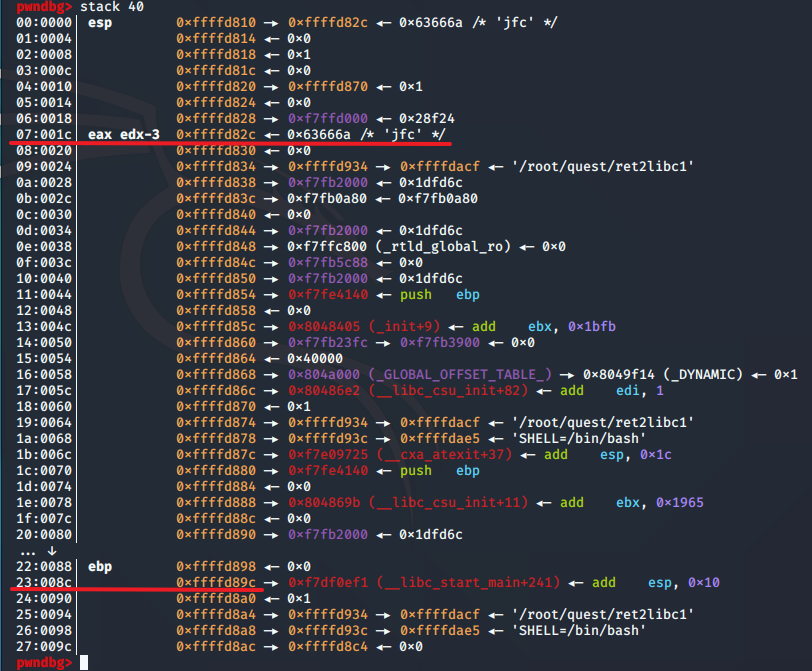Click the 'SHELL=/bin/bash' string on row 1a
Screen dimensions: 812x671
coord(578,439)
